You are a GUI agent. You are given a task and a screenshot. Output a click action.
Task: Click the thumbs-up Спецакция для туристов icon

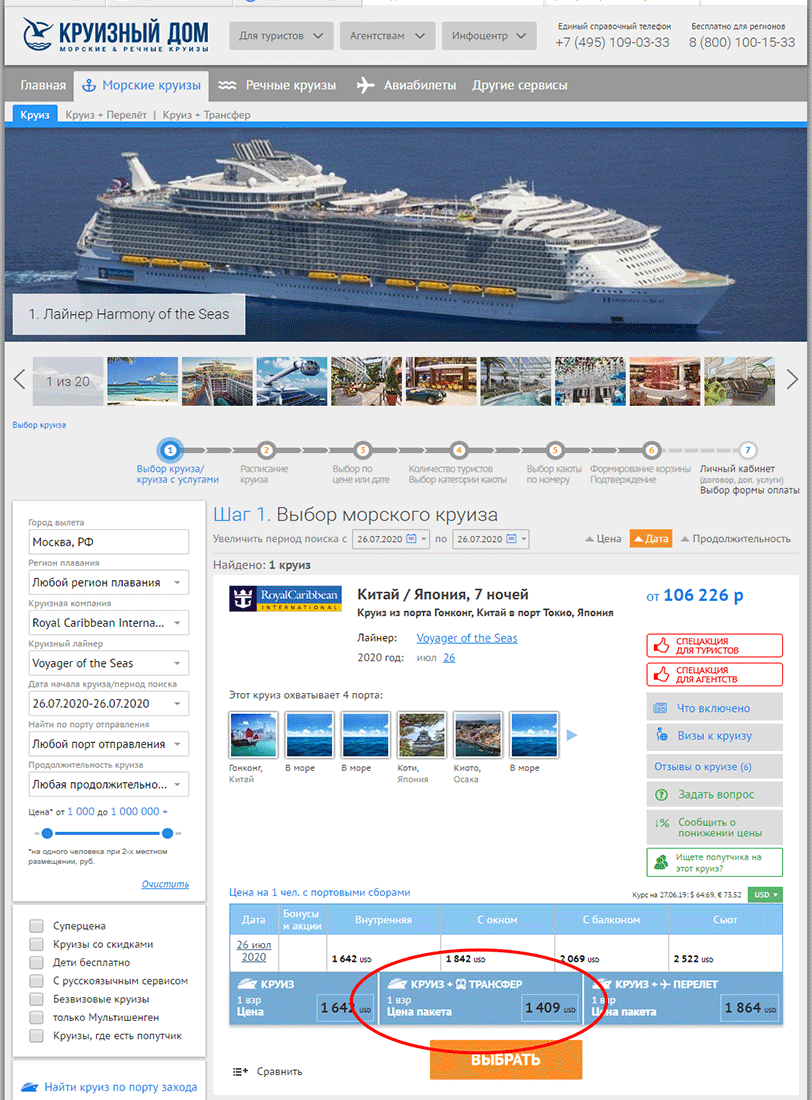click(661, 645)
